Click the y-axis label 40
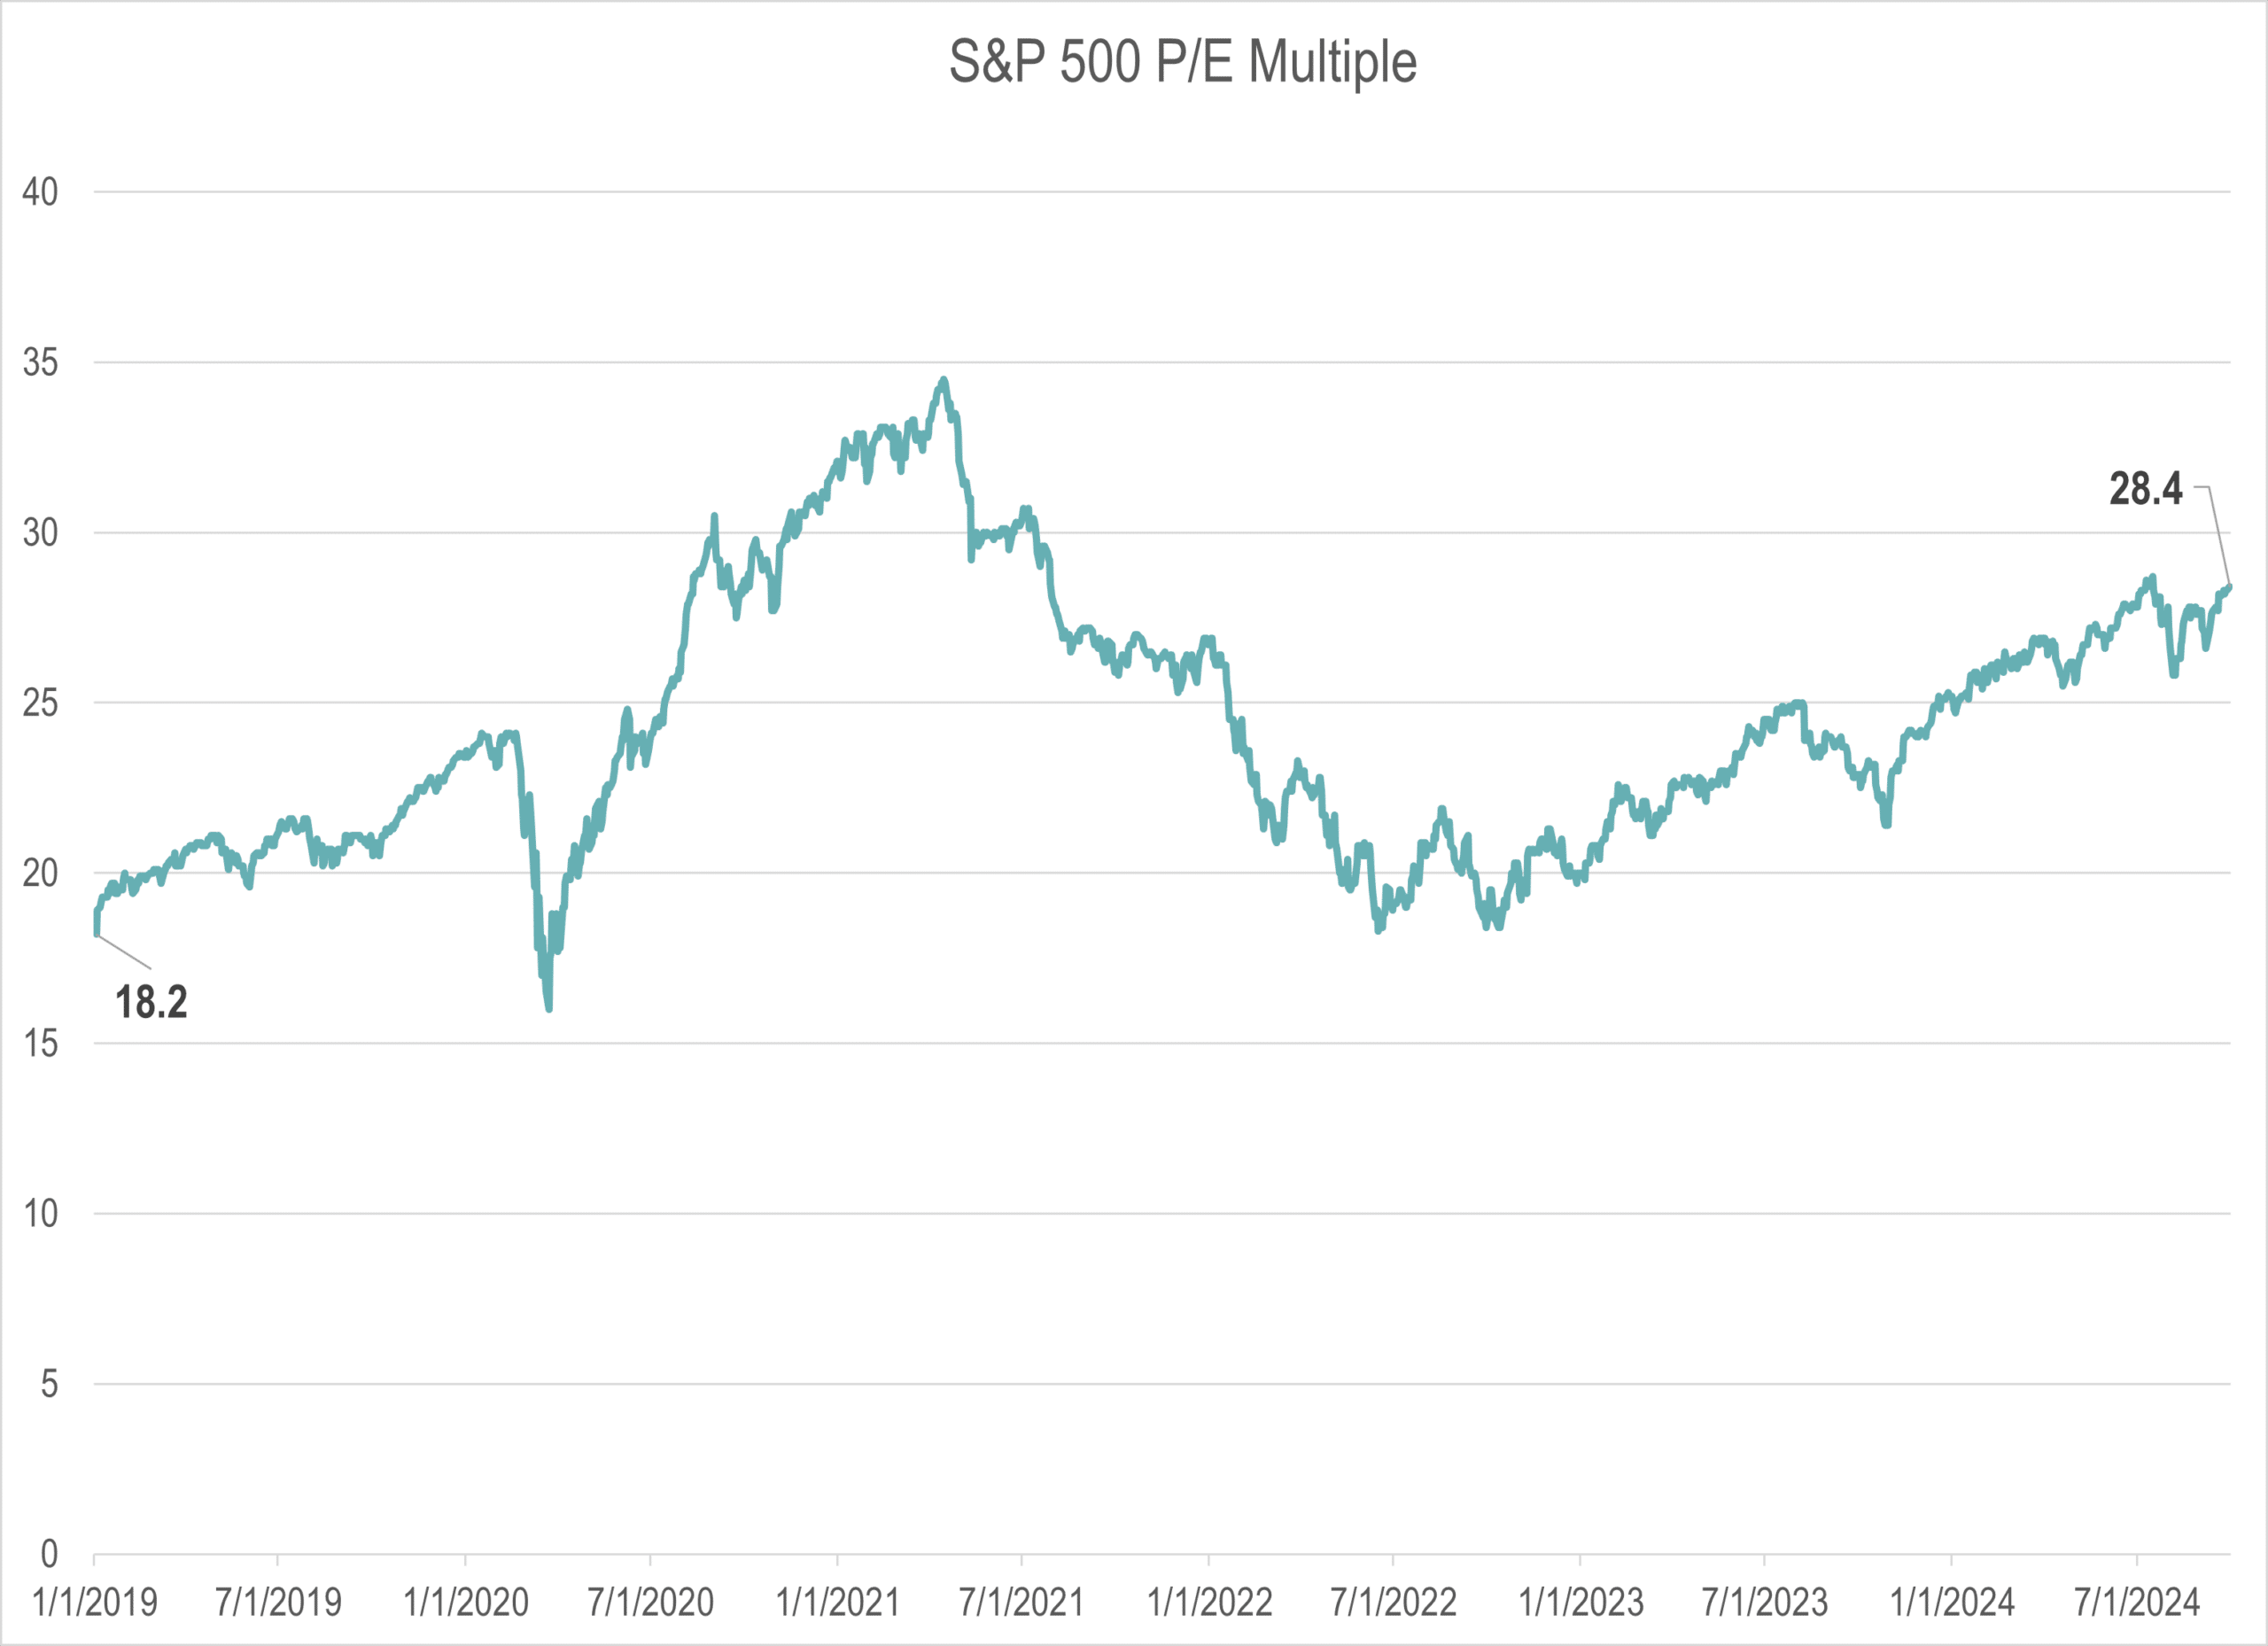Viewport: 2268px width, 1646px height. [40, 192]
